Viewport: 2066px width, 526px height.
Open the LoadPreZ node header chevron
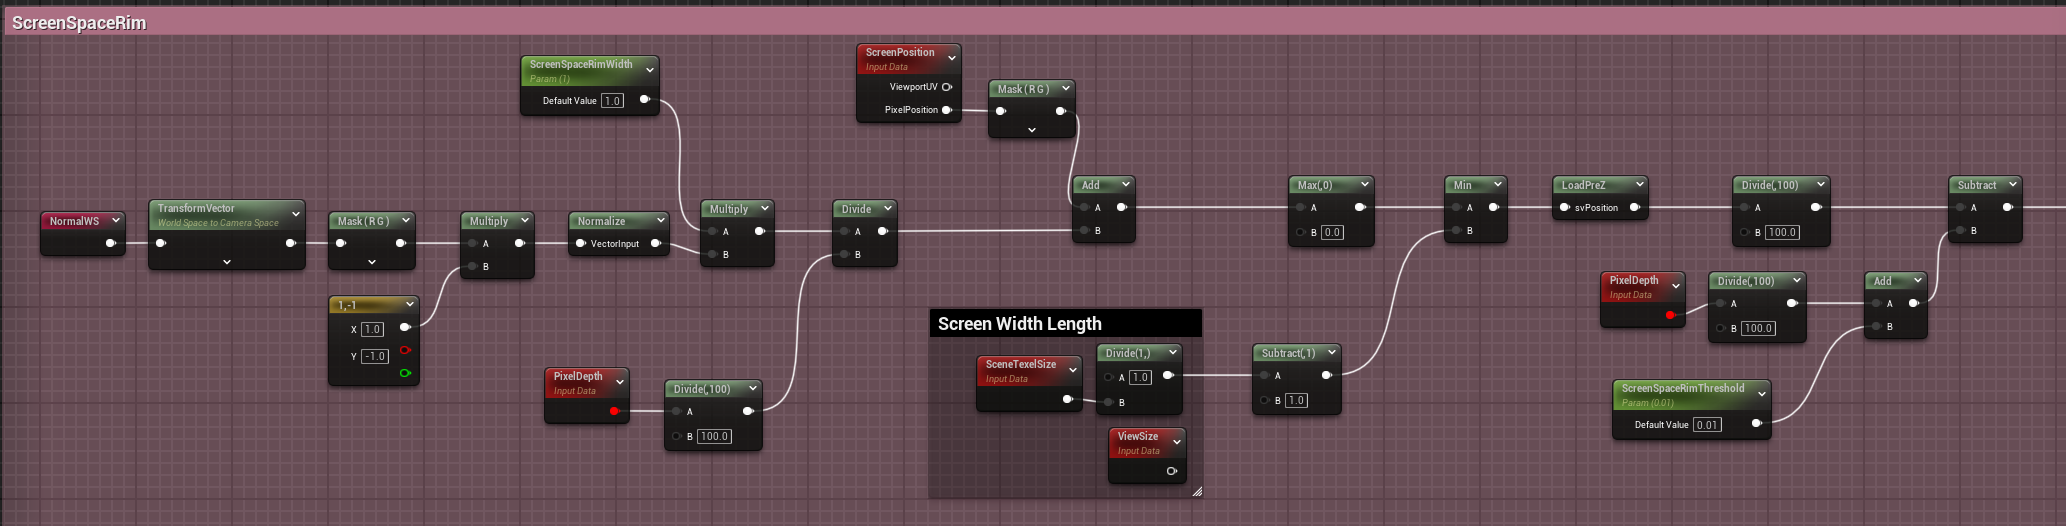(1639, 185)
